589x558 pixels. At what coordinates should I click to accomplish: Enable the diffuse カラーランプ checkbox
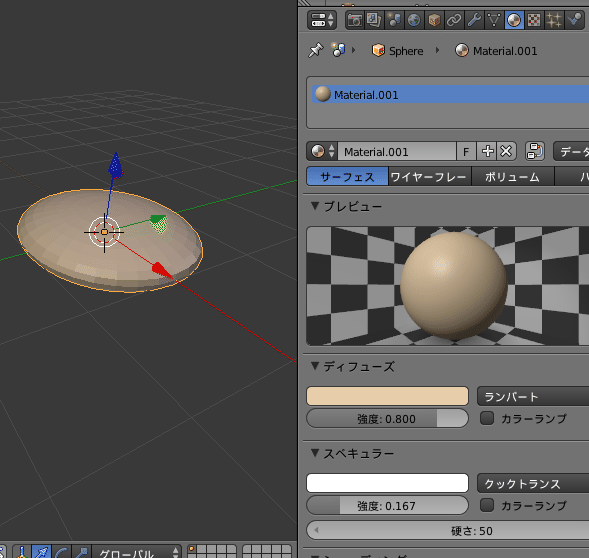point(487,418)
